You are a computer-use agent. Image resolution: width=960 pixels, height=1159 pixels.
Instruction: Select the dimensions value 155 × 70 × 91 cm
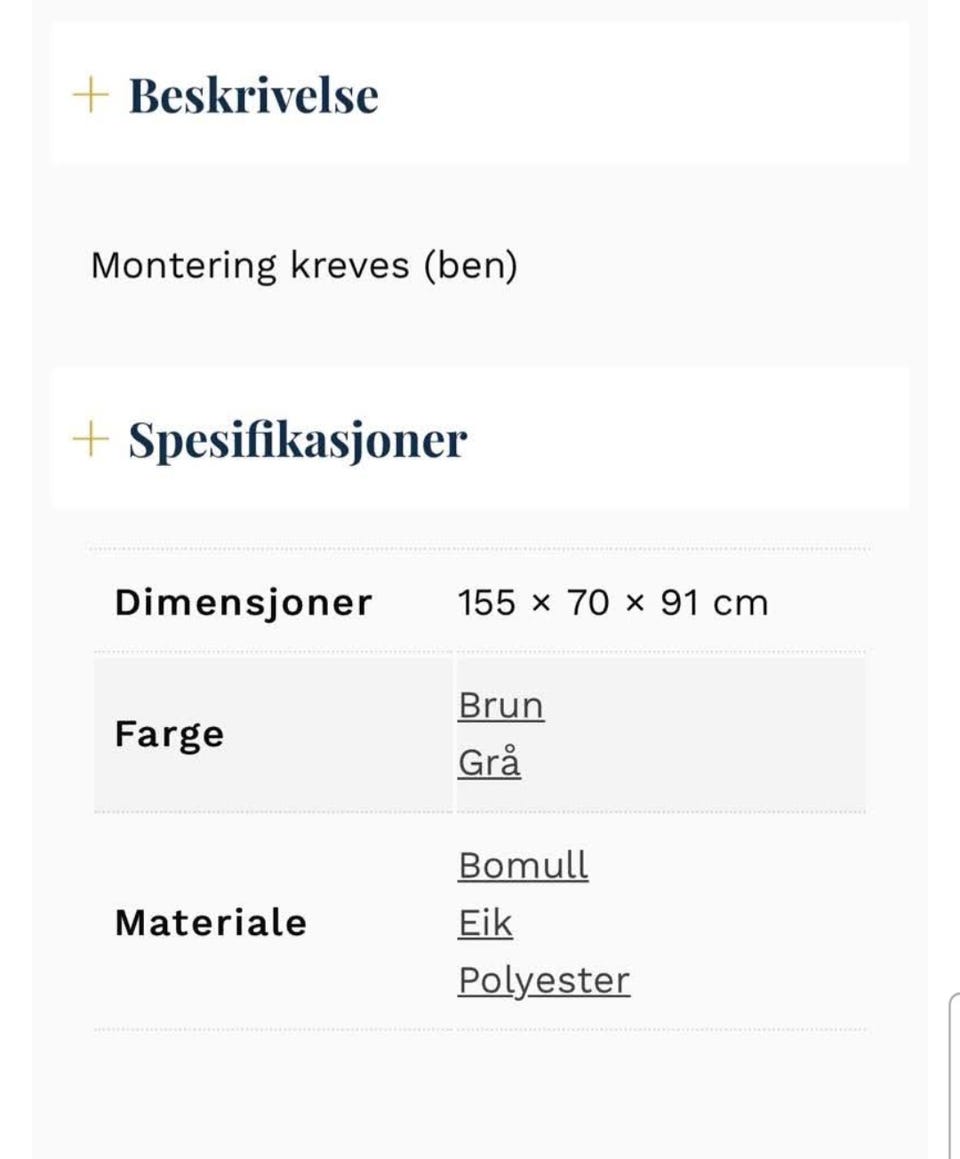[x=612, y=601]
